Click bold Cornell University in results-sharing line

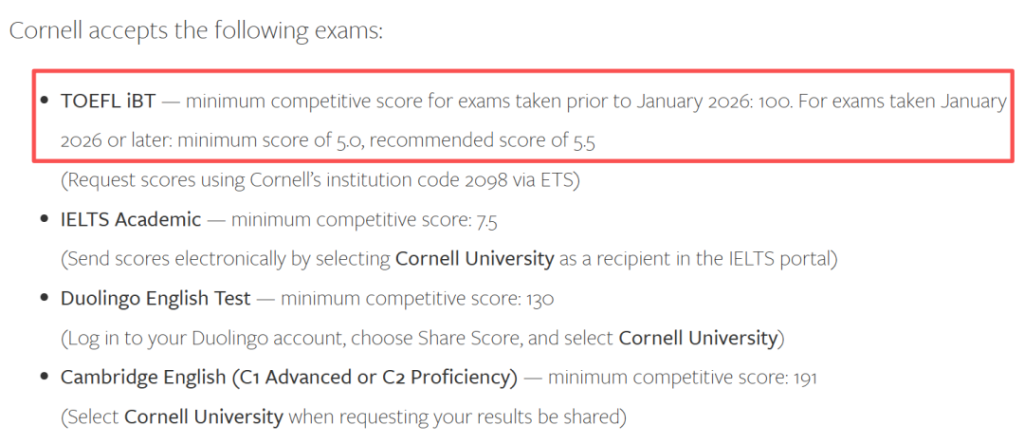click(203, 417)
